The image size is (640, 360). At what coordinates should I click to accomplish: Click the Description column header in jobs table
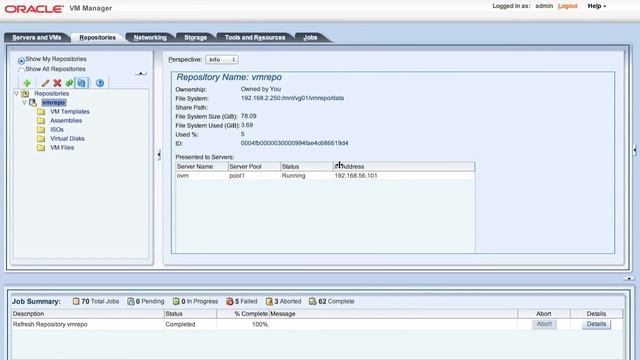(88, 313)
